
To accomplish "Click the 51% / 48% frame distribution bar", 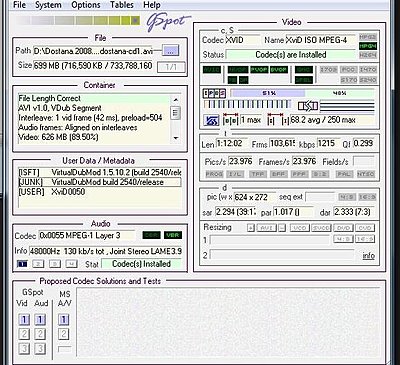I will pos(303,93).
